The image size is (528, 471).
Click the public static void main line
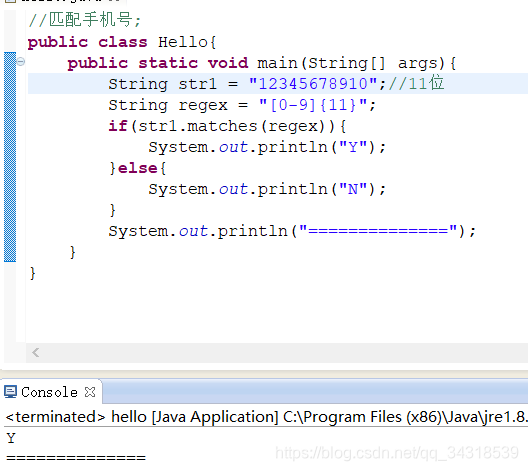click(262, 63)
